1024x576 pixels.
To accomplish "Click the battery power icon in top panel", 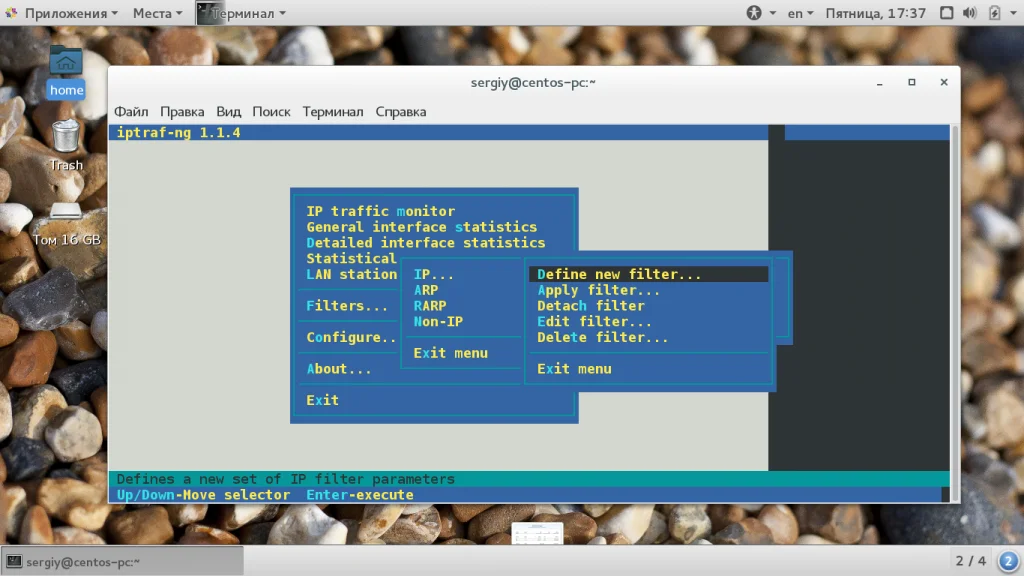I will 994,13.
